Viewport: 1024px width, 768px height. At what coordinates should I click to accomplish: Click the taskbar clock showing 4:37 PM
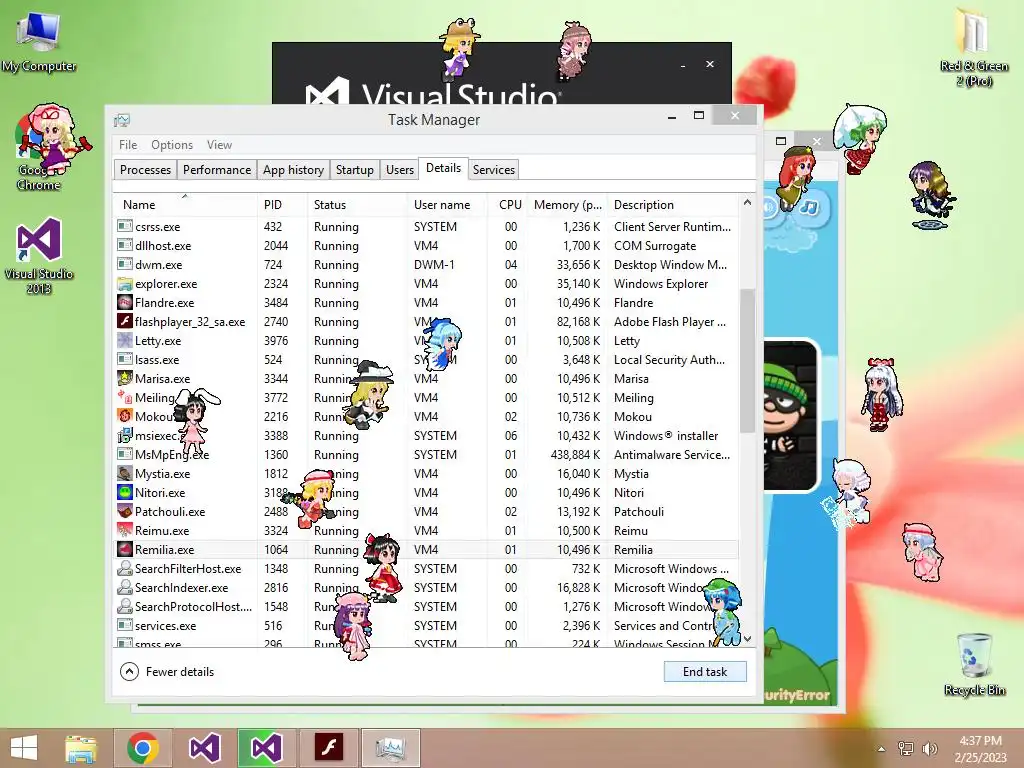click(980, 748)
